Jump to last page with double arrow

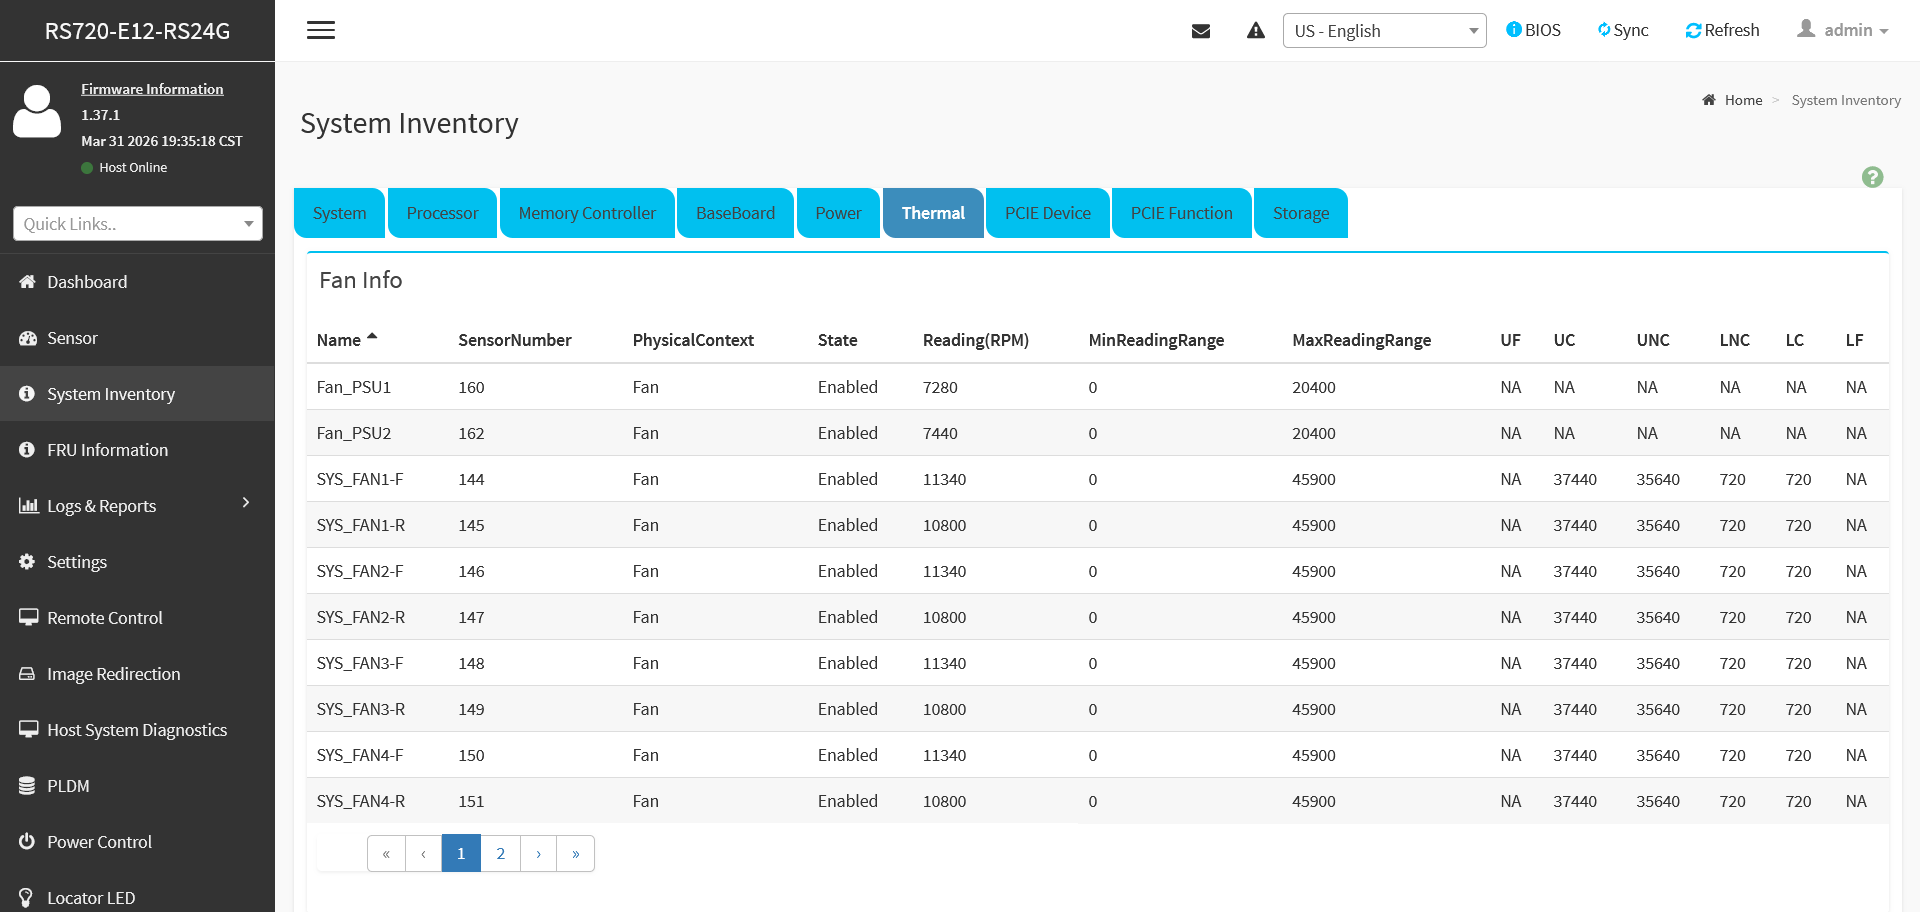[x=576, y=853]
